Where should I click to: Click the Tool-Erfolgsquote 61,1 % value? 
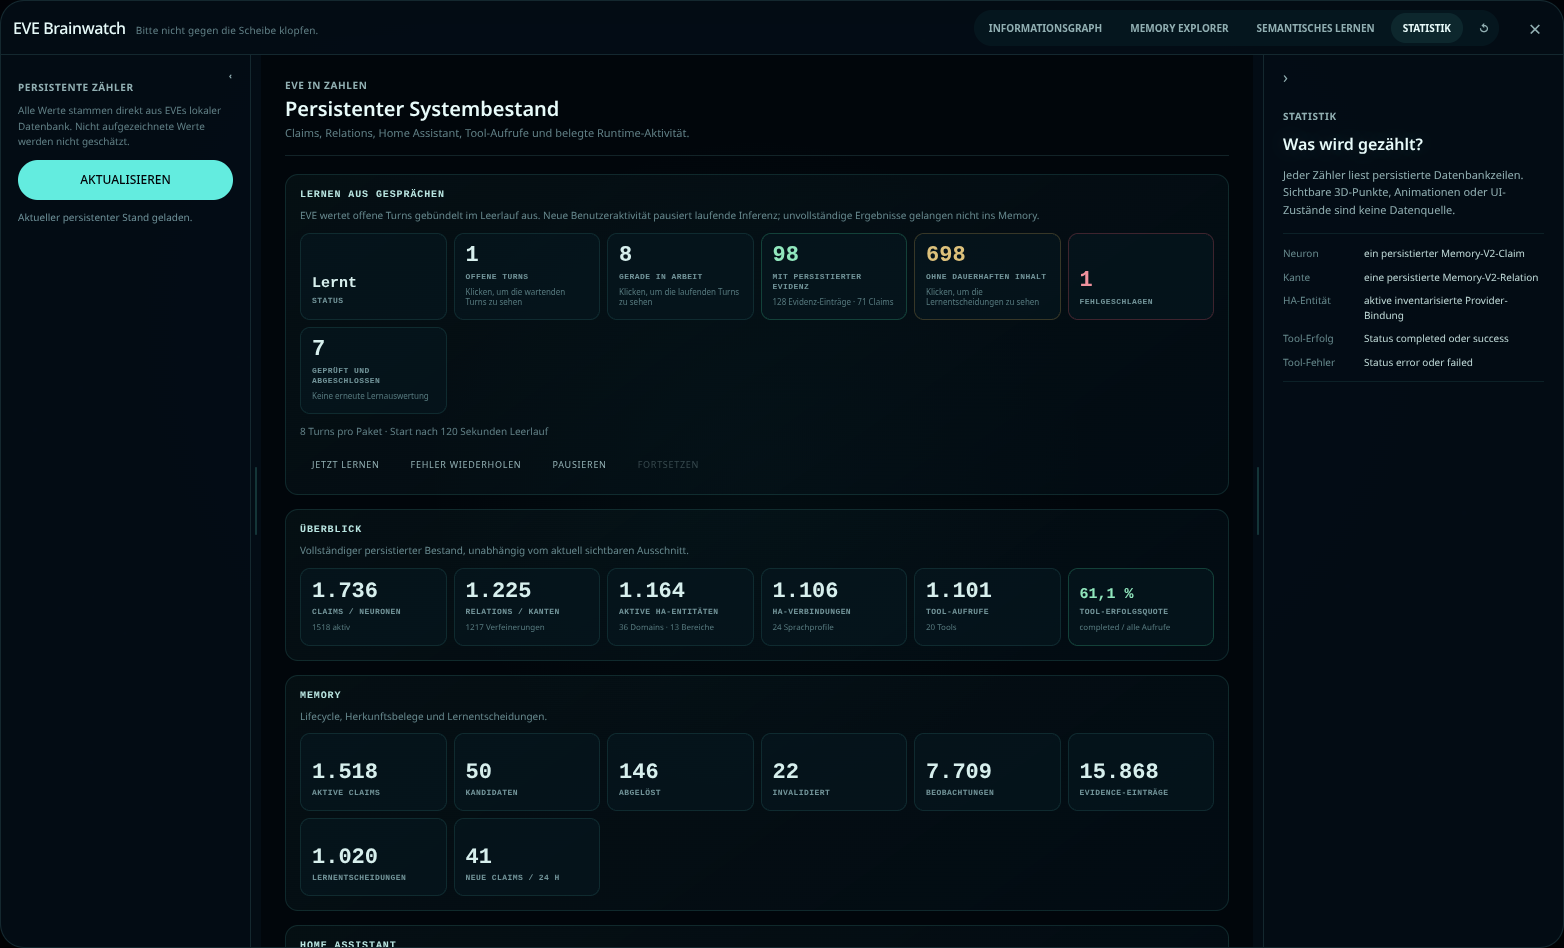coord(1106,593)
